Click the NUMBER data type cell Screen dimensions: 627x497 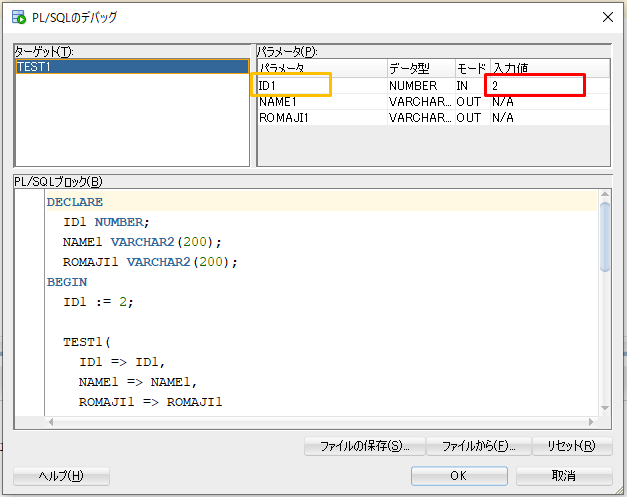pyautogui.click(x=421, y=86)
